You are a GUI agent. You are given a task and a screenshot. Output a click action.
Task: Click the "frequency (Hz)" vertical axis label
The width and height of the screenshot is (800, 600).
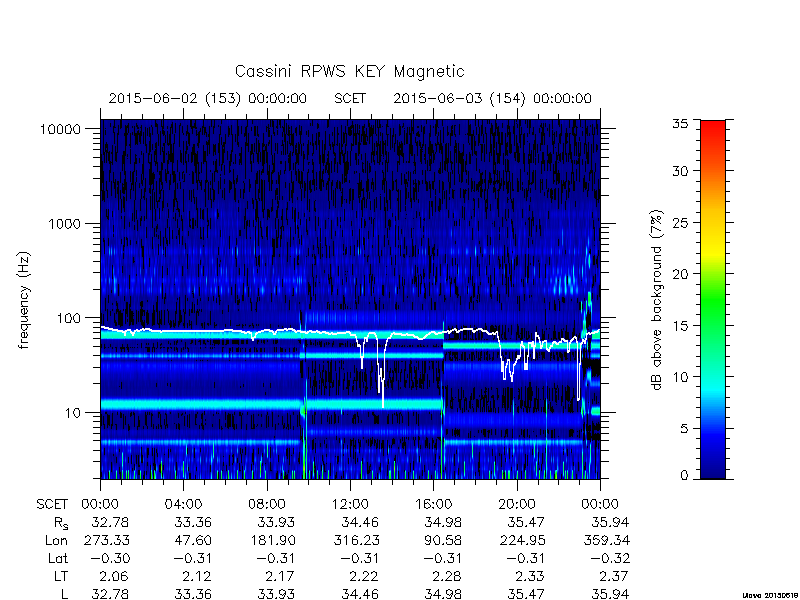click(23, 301)
